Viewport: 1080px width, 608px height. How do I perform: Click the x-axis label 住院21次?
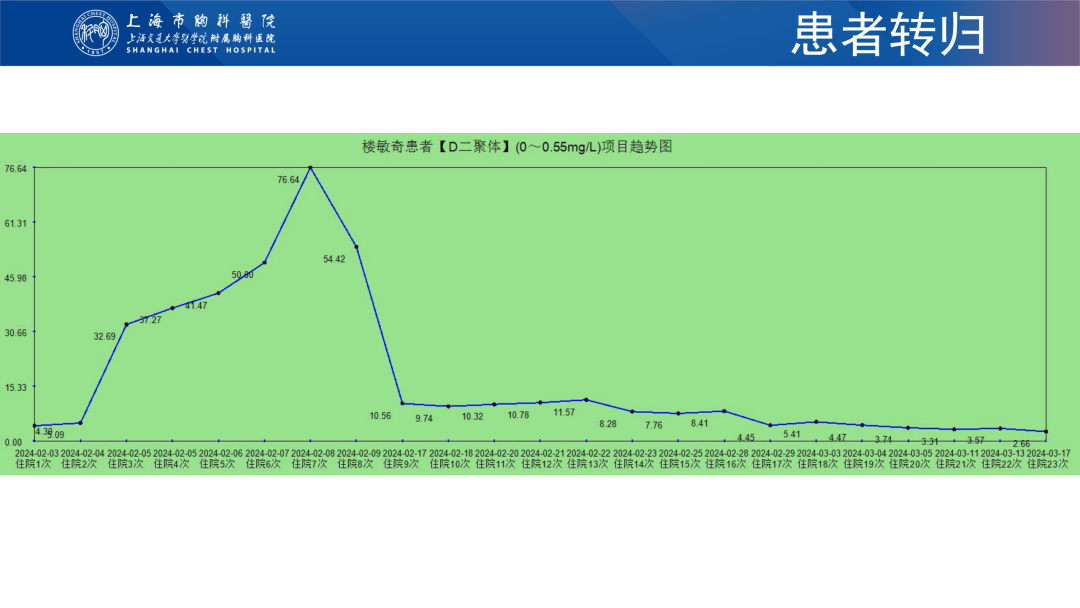coord(956,464)
